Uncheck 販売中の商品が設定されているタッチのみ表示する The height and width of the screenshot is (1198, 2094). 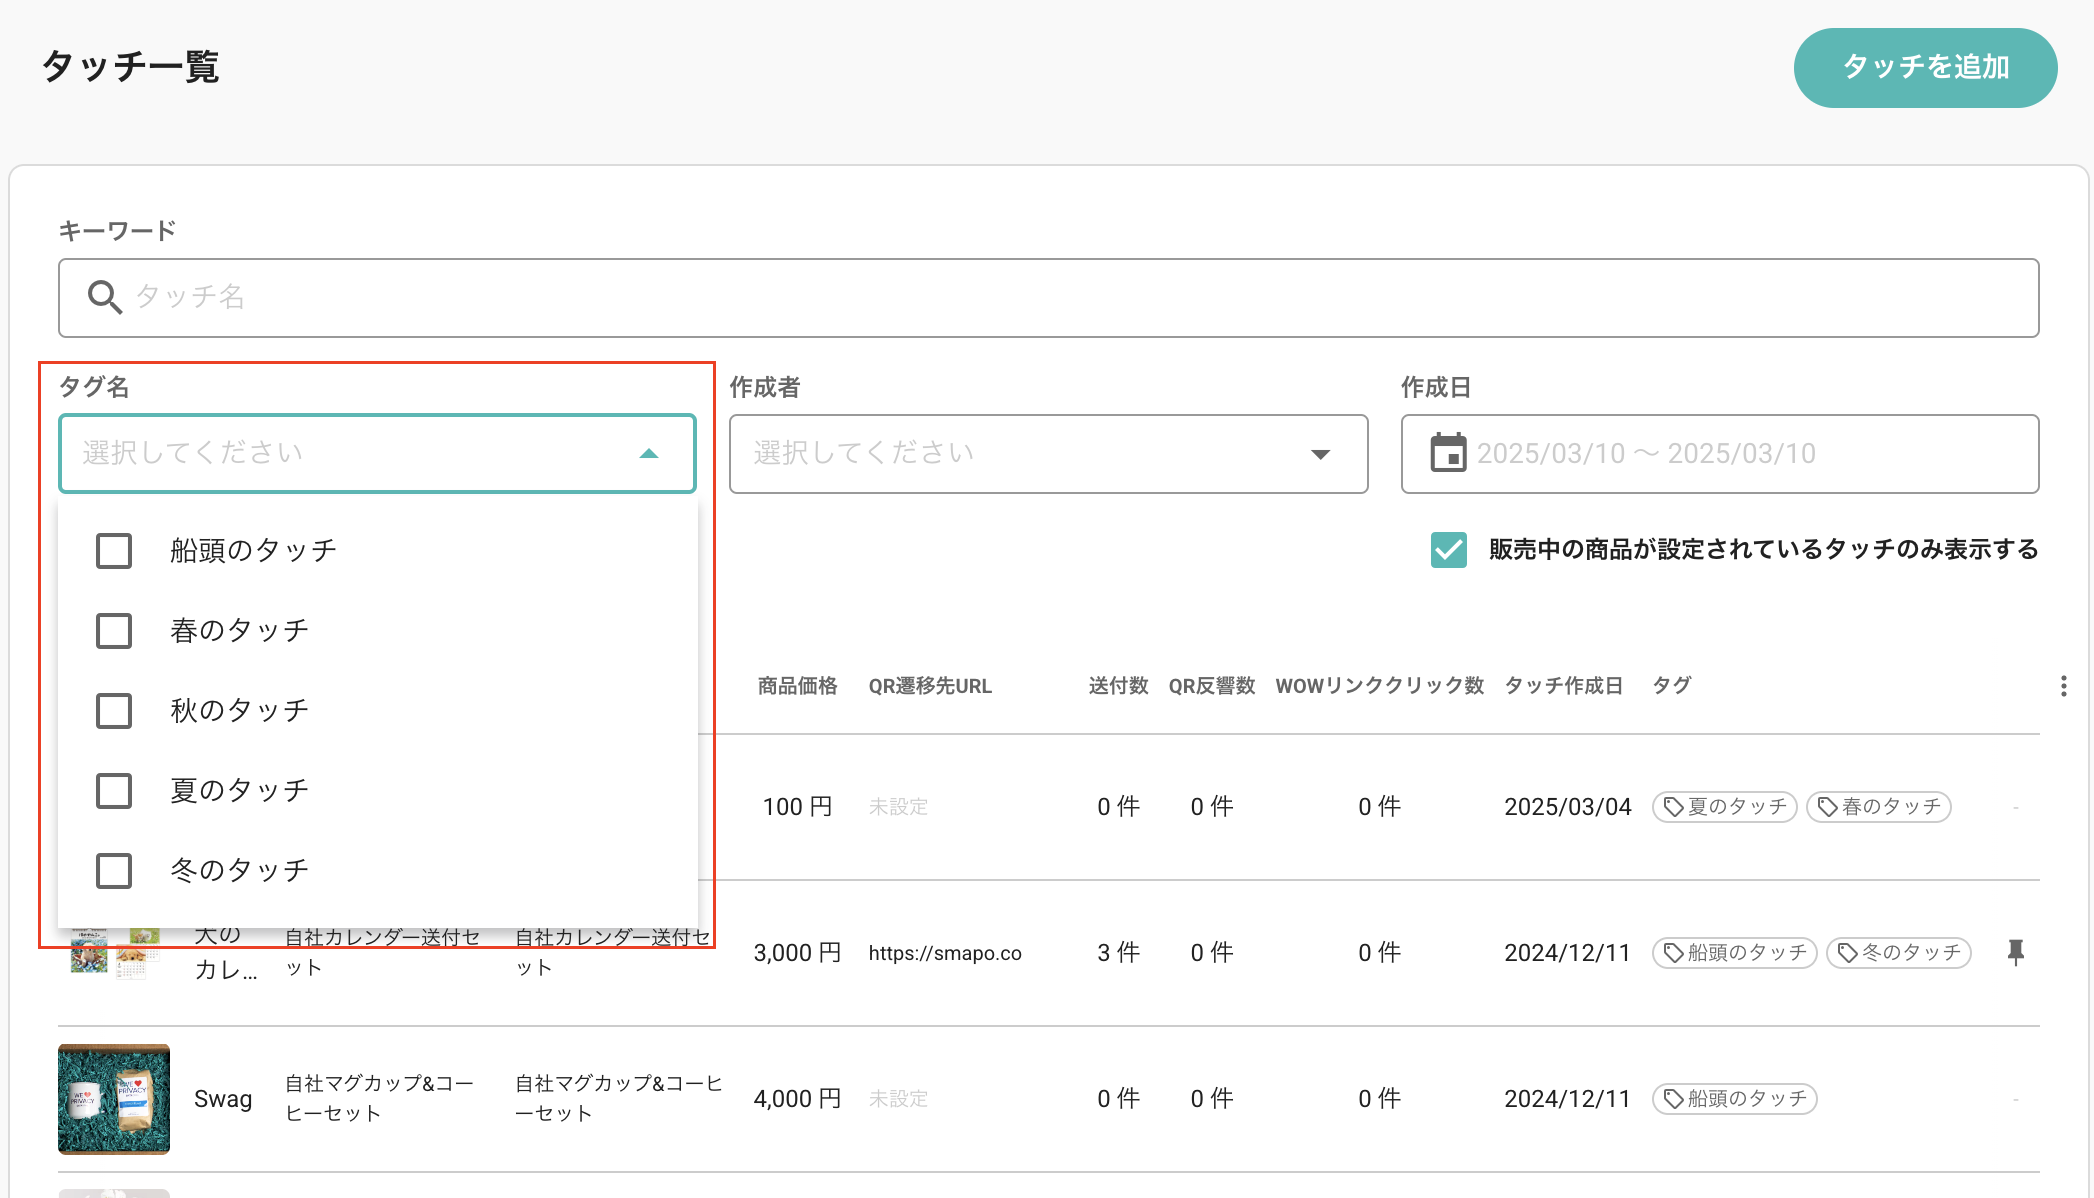click(1449, 550)
